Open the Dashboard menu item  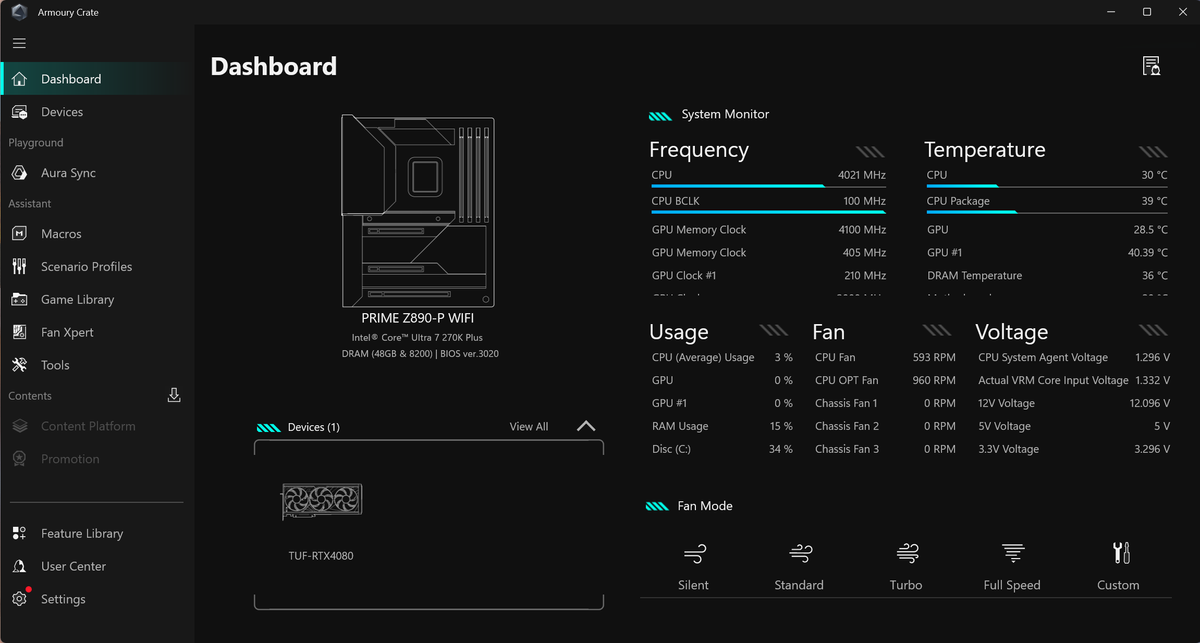[96, 79]
